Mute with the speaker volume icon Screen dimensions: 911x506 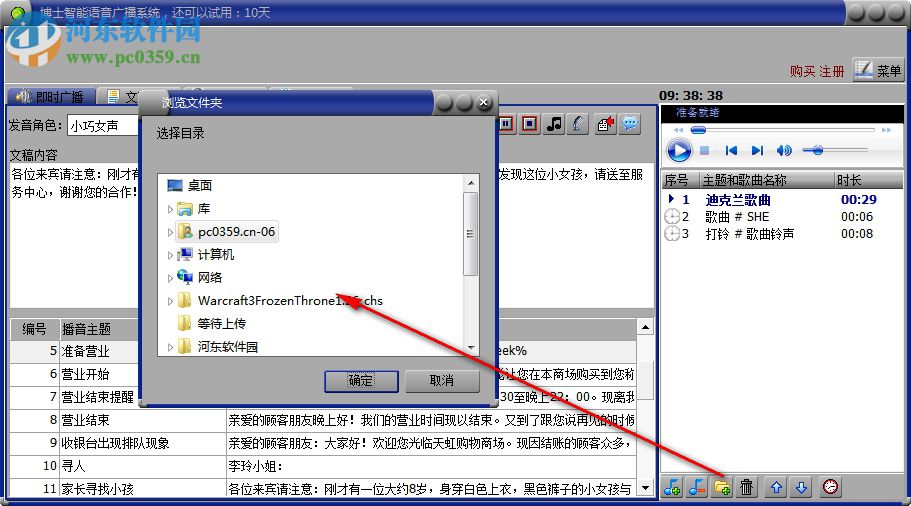[784, 150]
